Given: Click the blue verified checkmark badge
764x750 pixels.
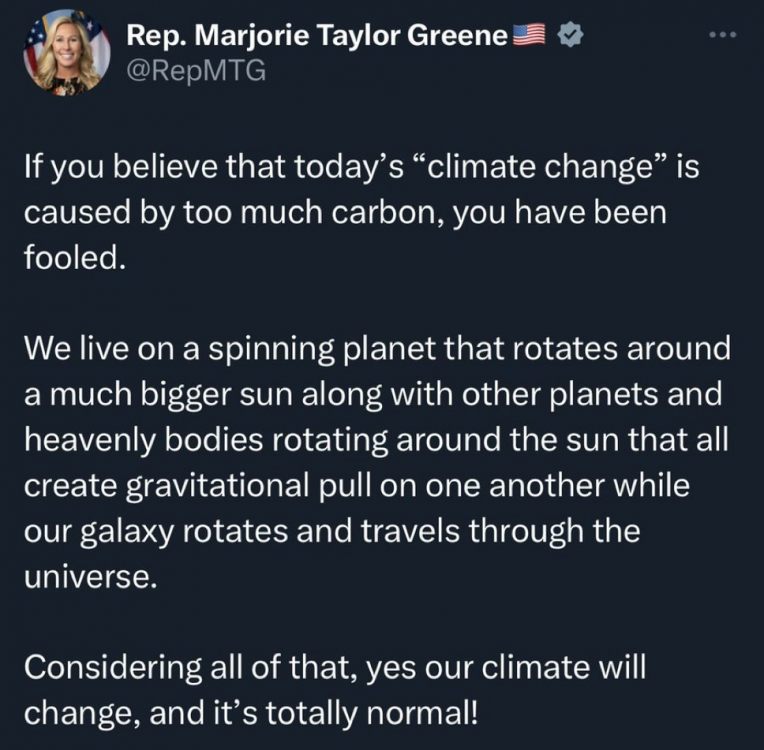Looking at the screenshot, I should (x=570, y=35).
